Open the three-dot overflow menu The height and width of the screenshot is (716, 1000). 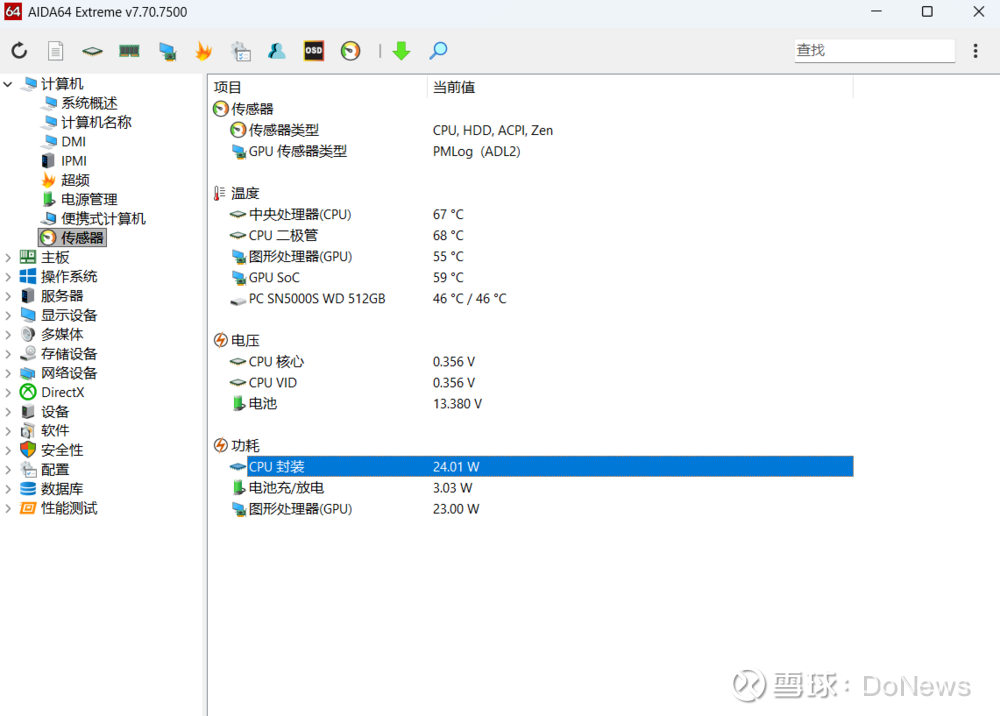click(975, 50)
